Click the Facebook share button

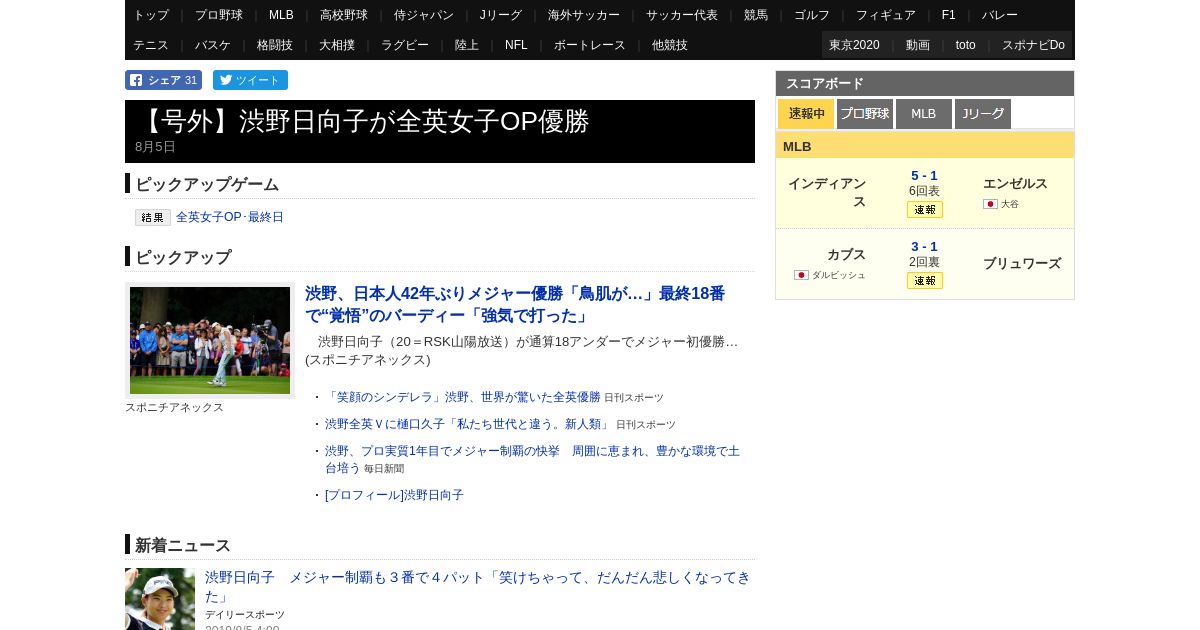pyautogui.click(x=163, y=80)
